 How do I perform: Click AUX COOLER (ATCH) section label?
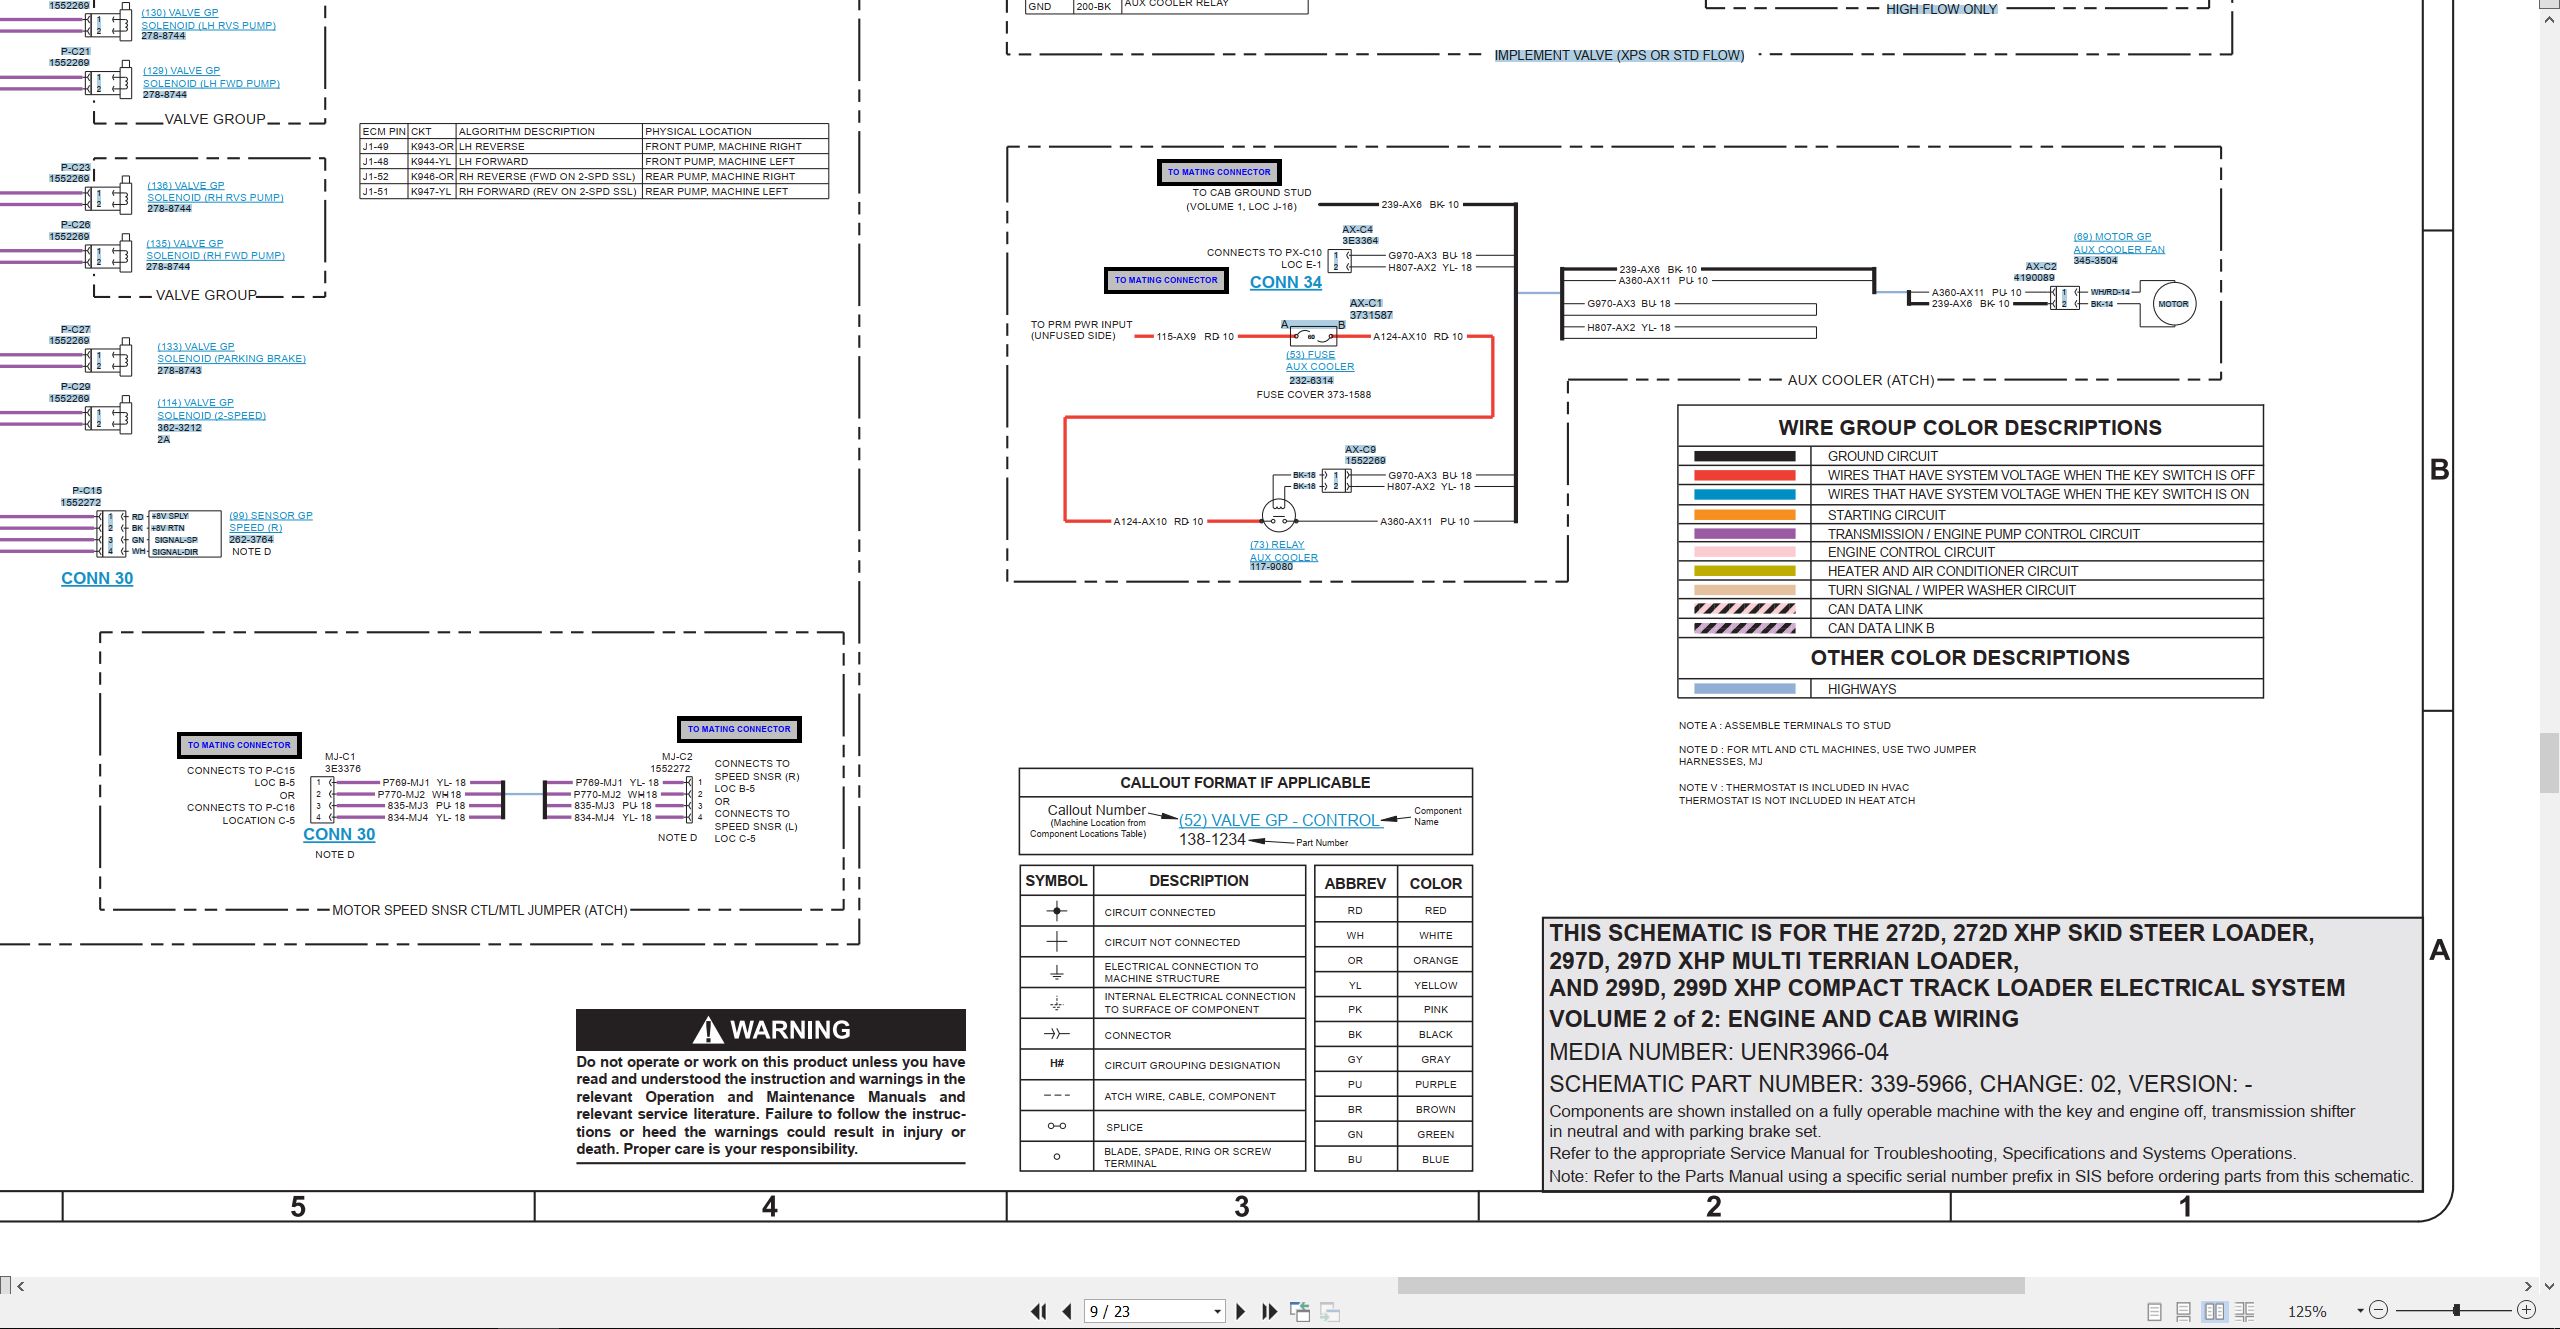(1861, 380)
